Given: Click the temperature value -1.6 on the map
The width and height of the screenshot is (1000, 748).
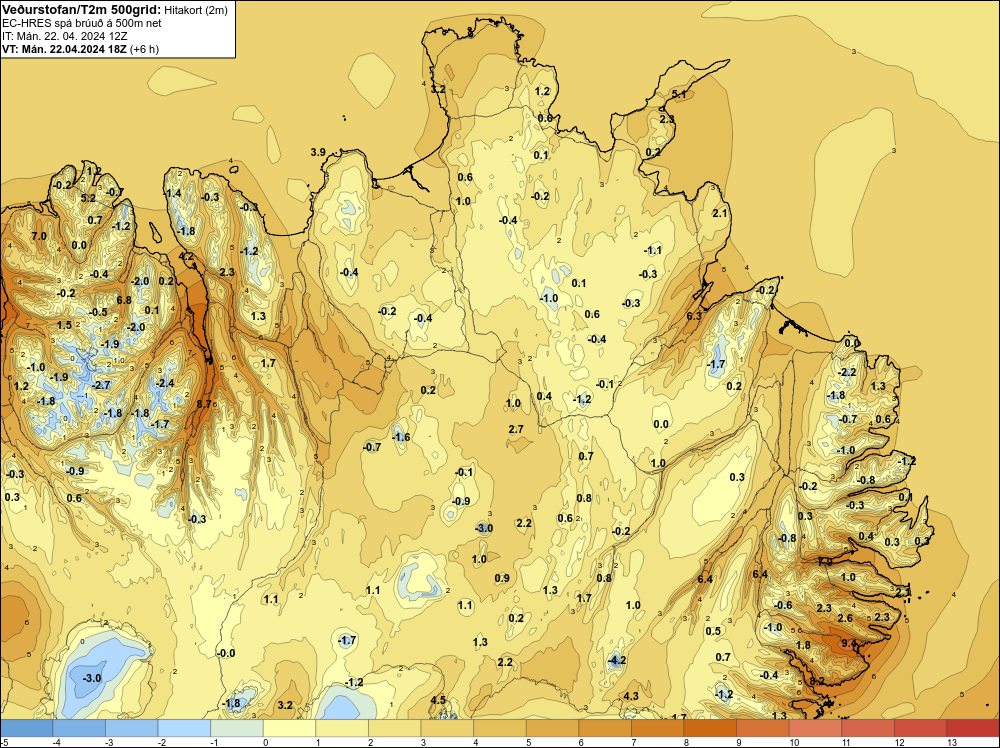Looking at the screenshot, I should tap(401, 437).
